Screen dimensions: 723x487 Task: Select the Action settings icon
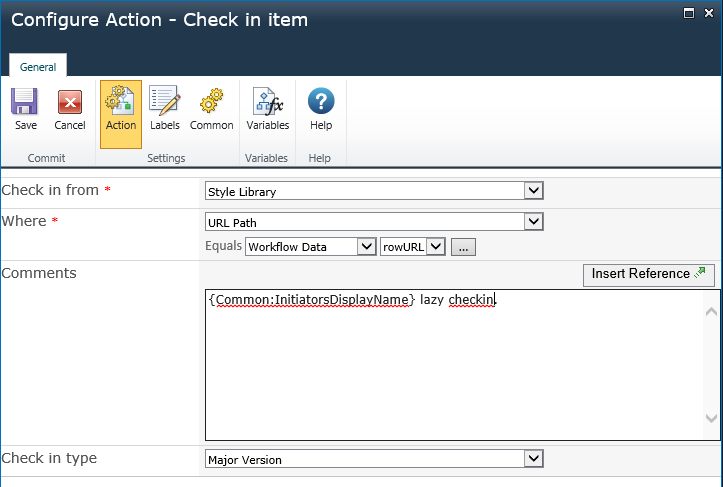click(121, 110)
